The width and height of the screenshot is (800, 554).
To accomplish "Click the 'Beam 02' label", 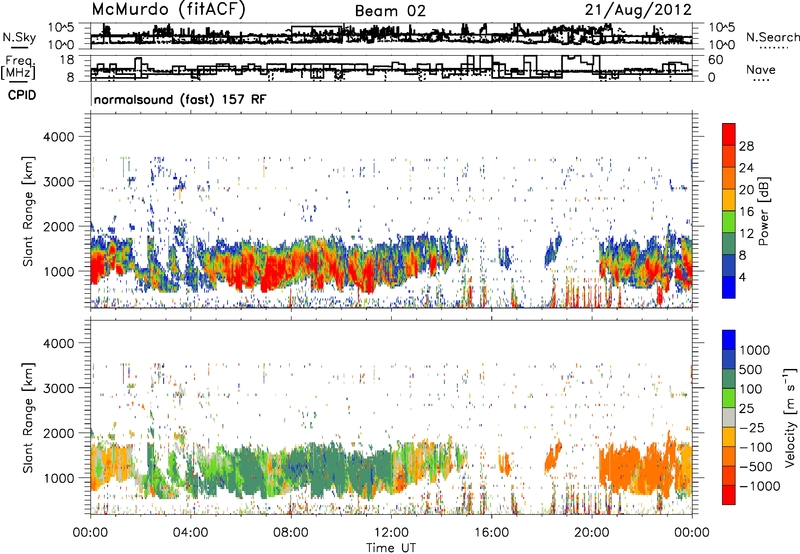I will [390, 11].
